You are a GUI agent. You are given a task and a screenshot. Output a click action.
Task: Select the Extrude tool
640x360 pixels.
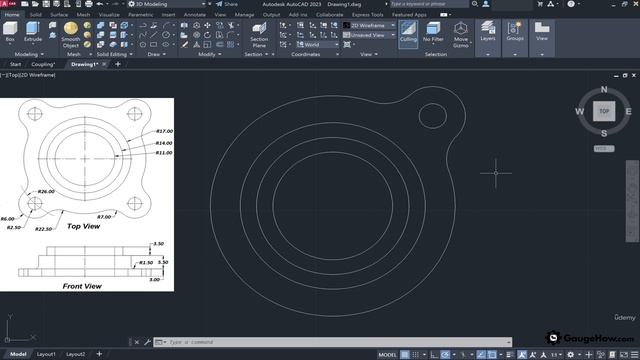(x=33, y=32)
